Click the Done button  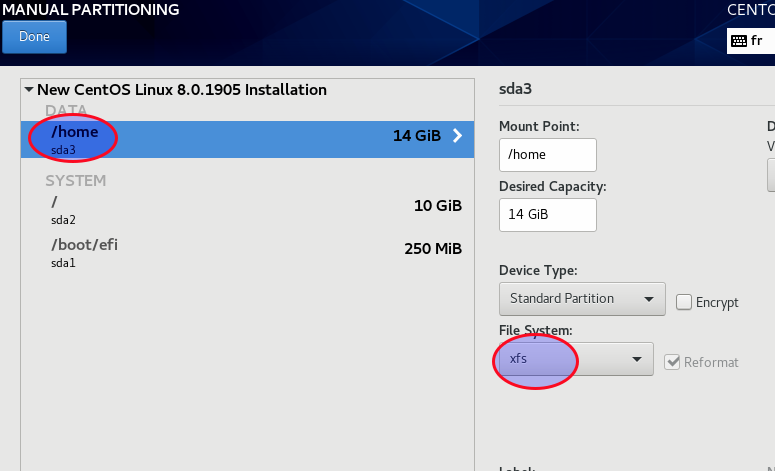coord(34,37)
